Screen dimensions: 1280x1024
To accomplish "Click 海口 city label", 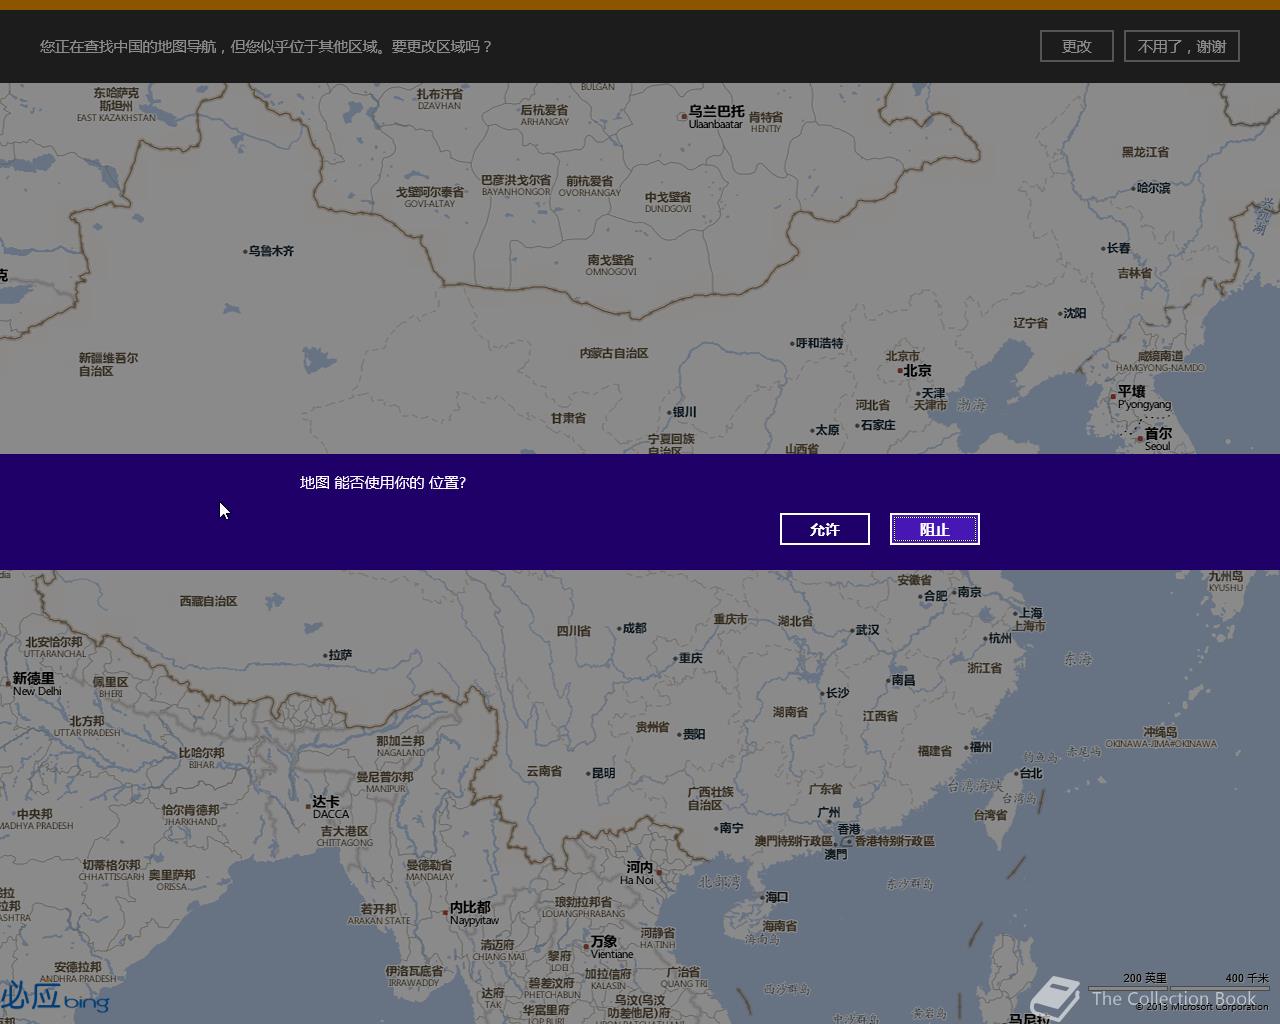I will click(x=777, y=897).
